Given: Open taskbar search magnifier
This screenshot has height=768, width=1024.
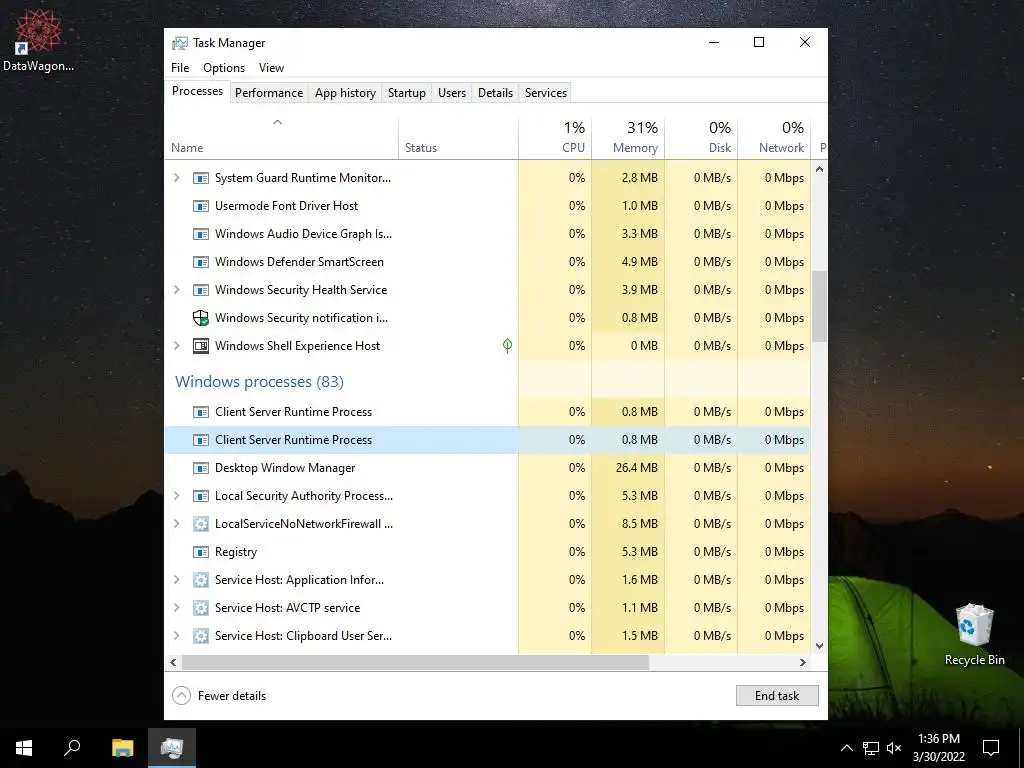Looking at the screenshot, I should [x=72, y=748].
